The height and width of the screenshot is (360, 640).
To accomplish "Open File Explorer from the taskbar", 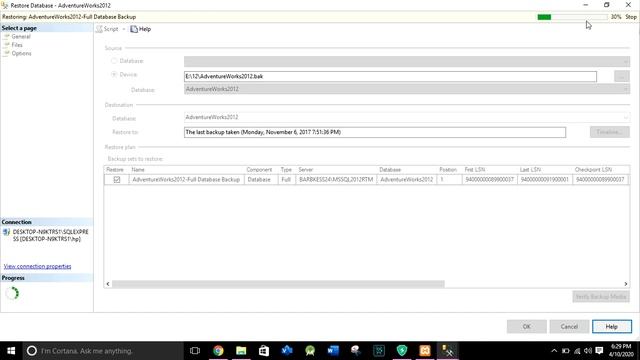I will tap(241, 351).
